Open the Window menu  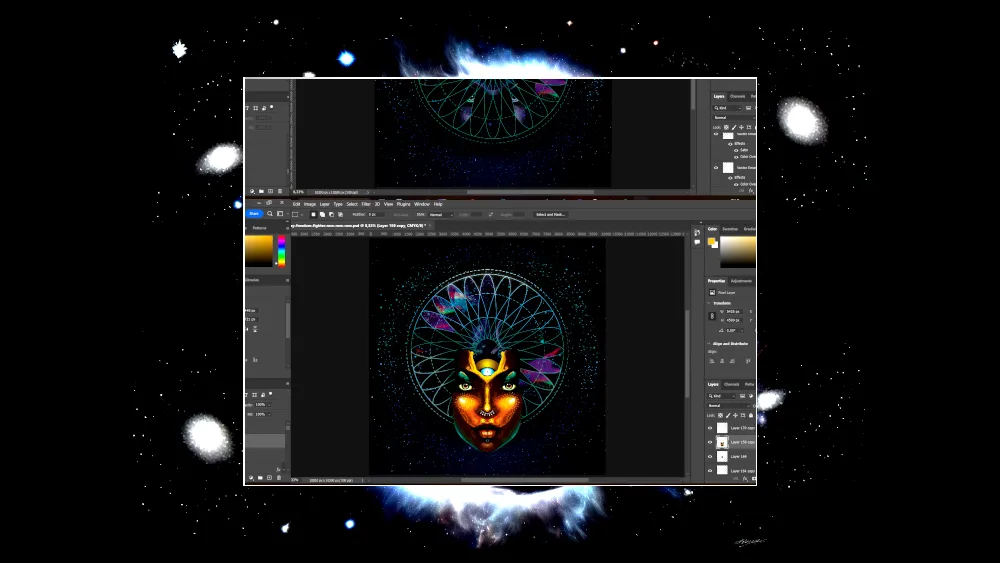422,204
